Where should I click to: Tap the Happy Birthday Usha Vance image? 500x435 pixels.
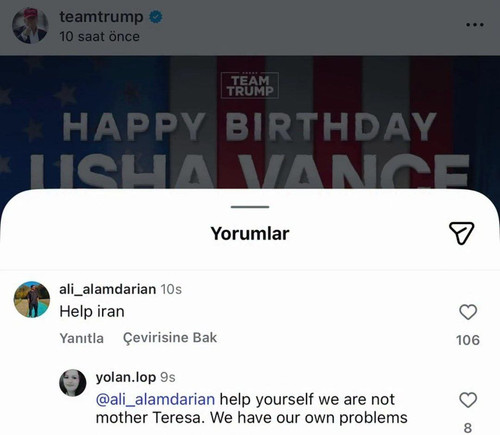point(250,123)
